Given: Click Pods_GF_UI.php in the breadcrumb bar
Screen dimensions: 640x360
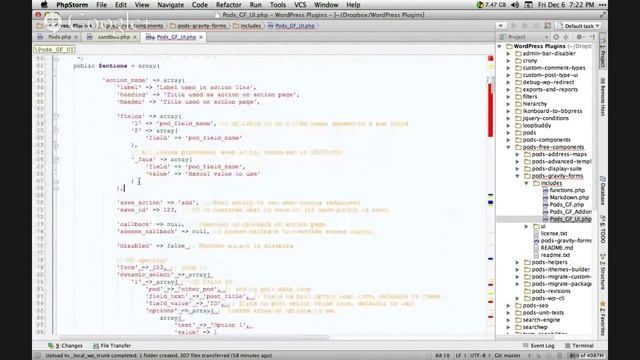Looking at the screenshot, I should (291, 26).
